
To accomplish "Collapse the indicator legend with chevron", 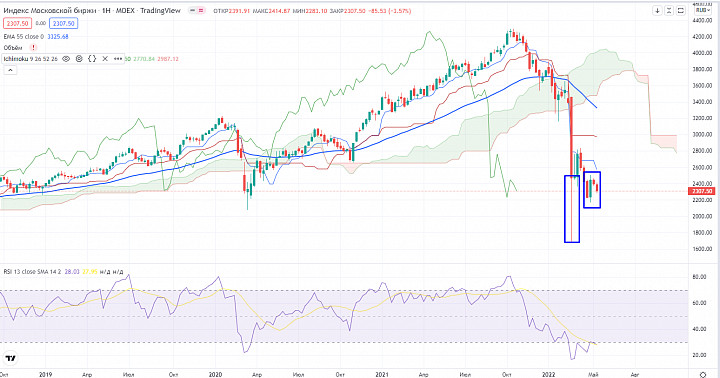I will pos(10,70).
